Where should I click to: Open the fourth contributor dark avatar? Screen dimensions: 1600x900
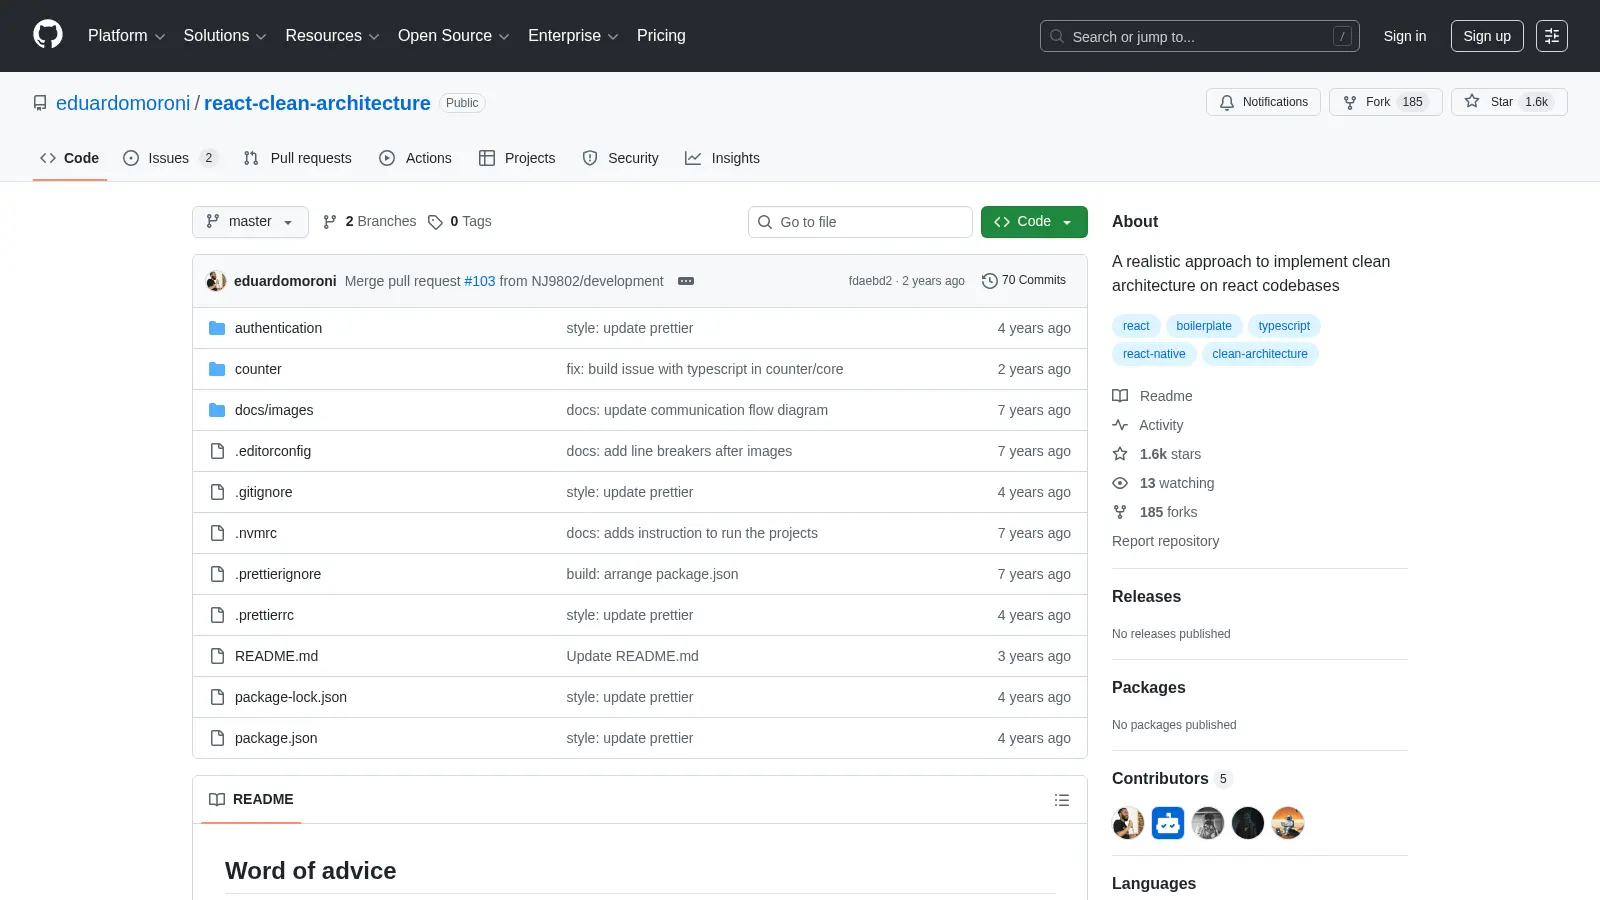point(1248,823)
